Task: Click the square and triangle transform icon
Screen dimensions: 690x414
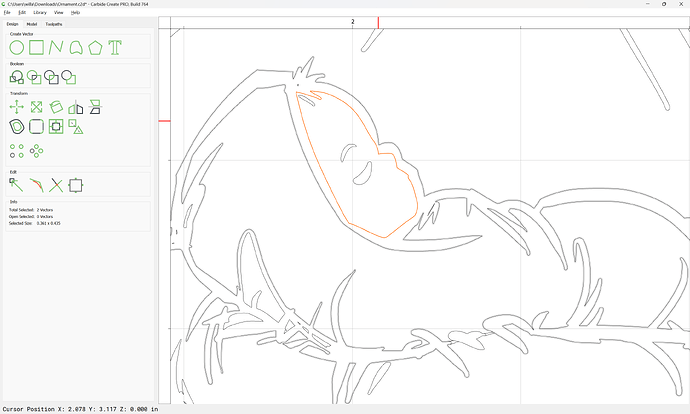Action: [x=76, y=127]
